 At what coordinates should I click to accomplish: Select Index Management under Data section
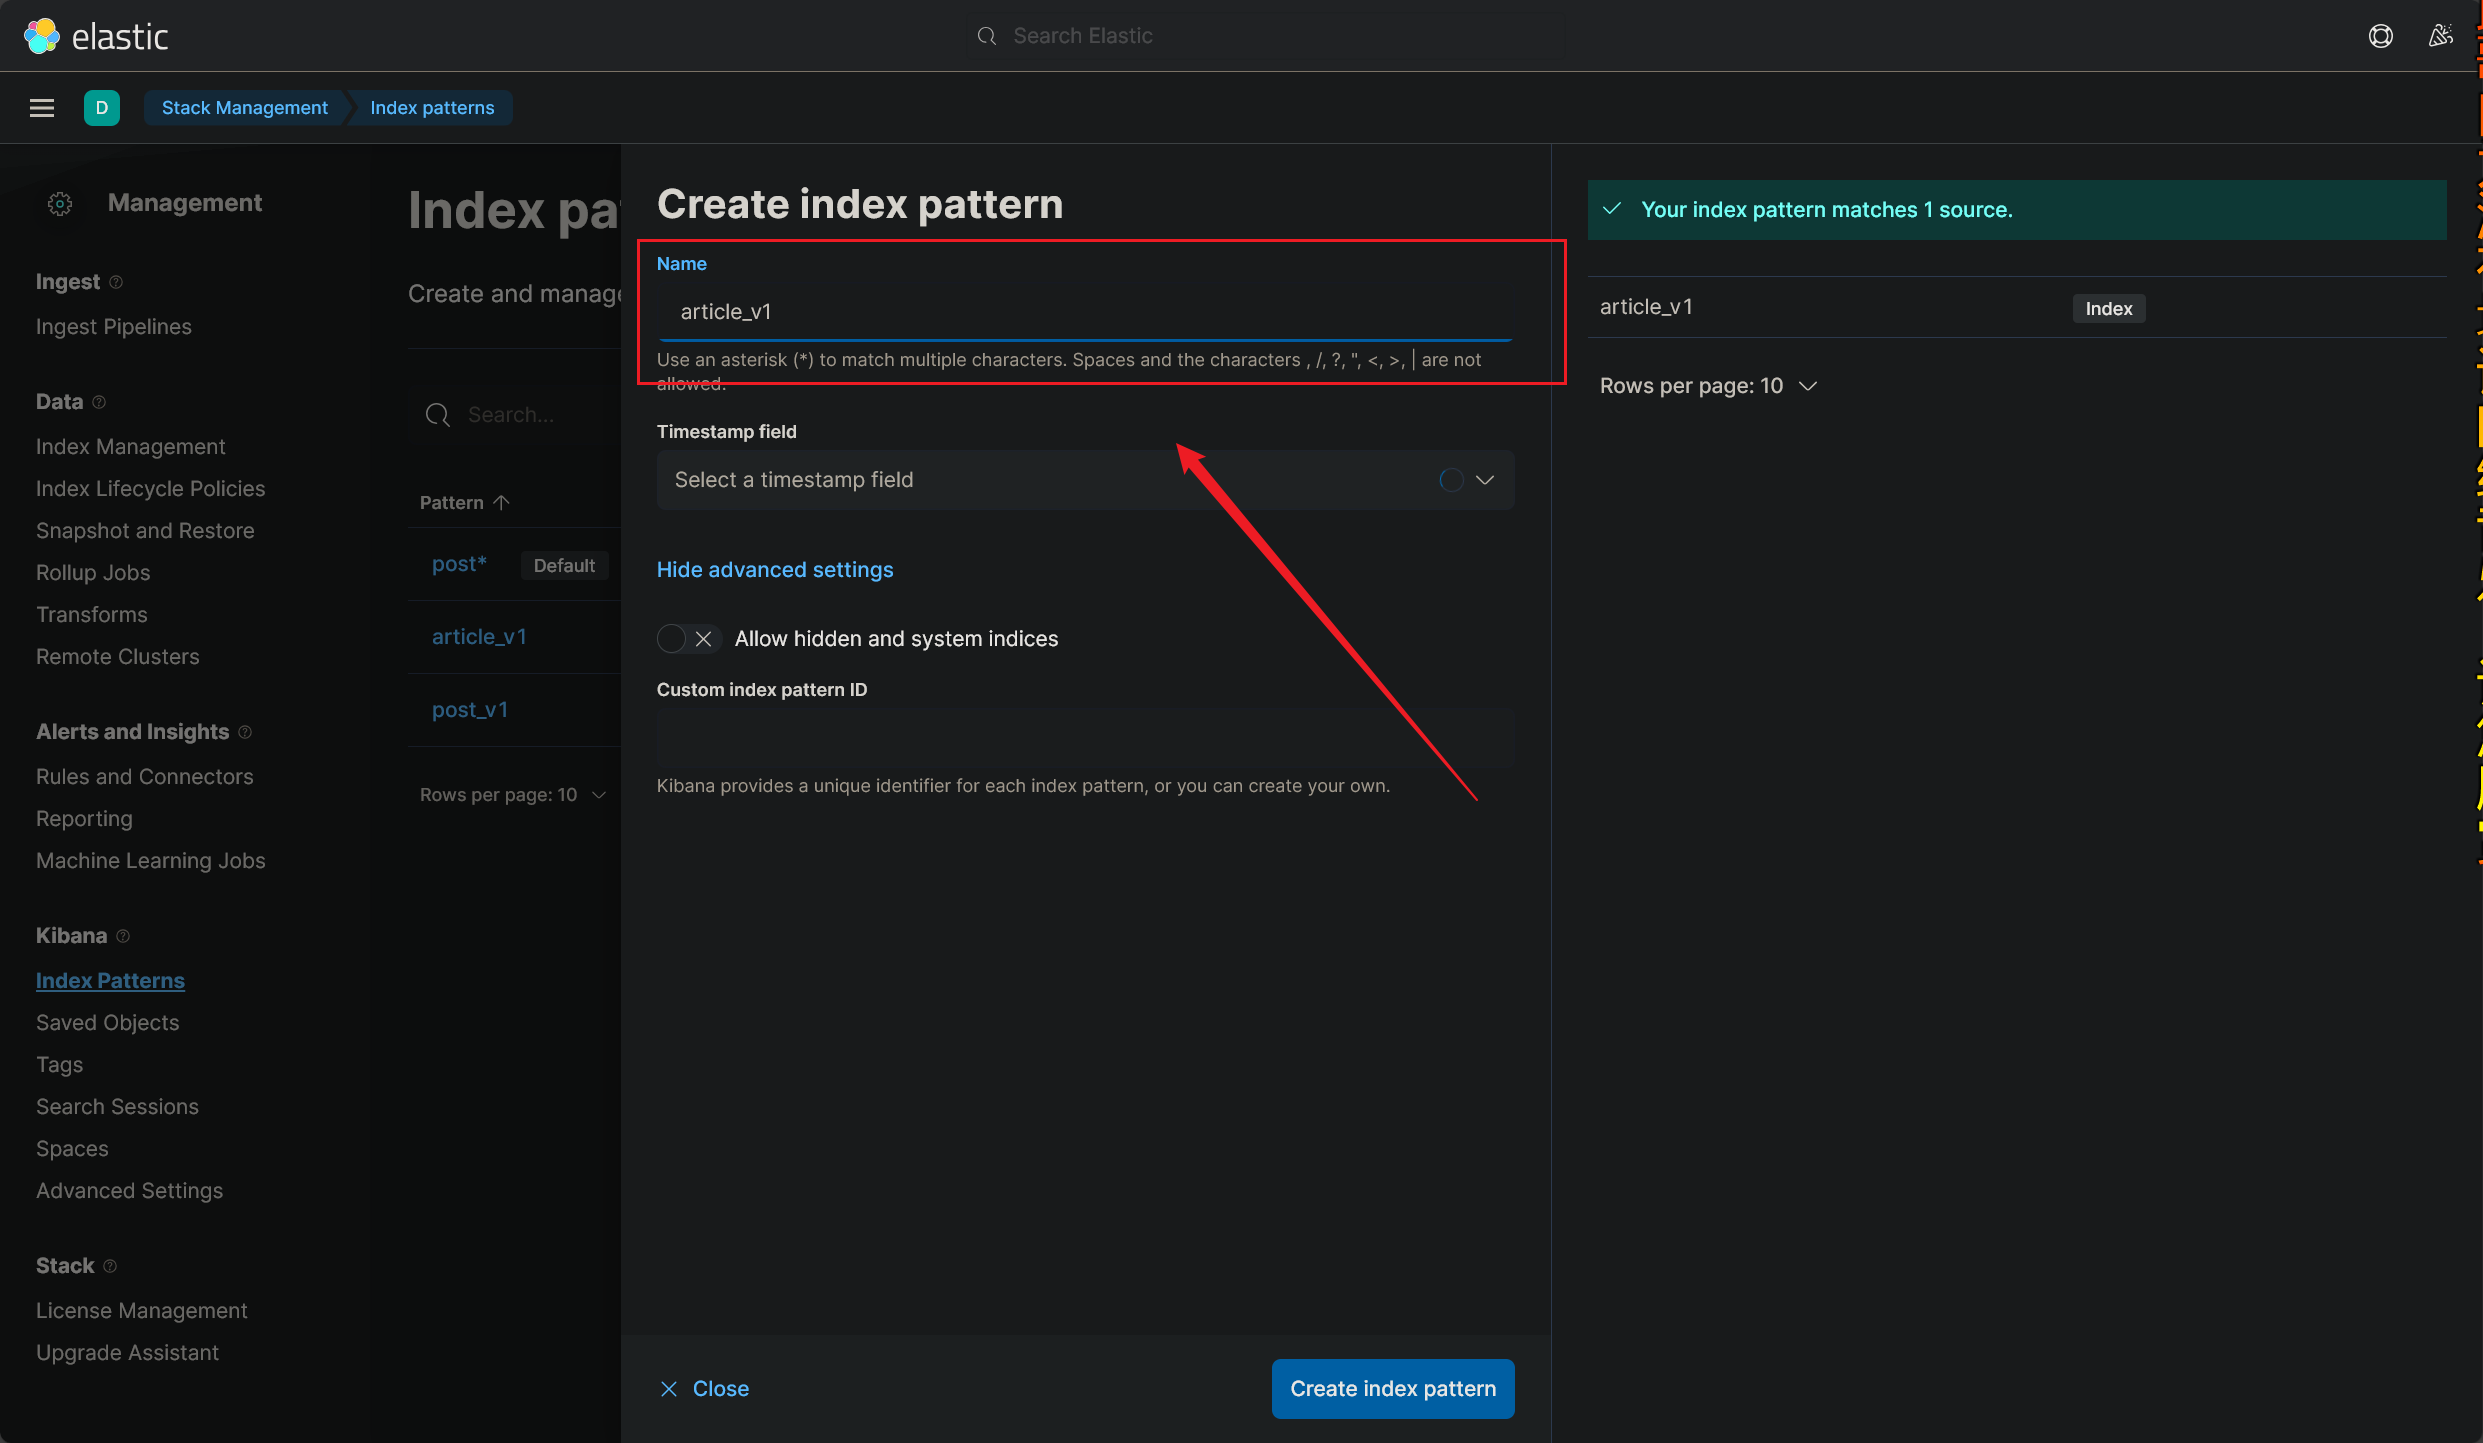(131, 445)
